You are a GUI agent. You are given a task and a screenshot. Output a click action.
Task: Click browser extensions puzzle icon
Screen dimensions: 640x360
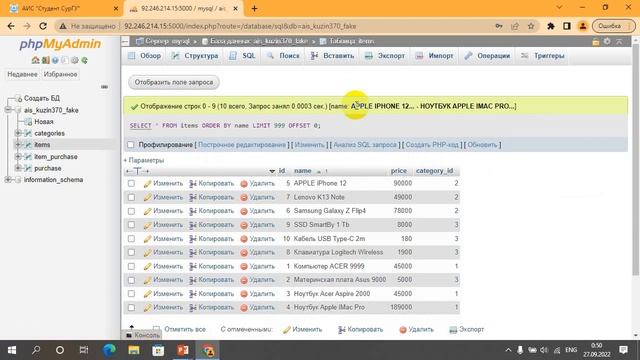click(551, 26)
